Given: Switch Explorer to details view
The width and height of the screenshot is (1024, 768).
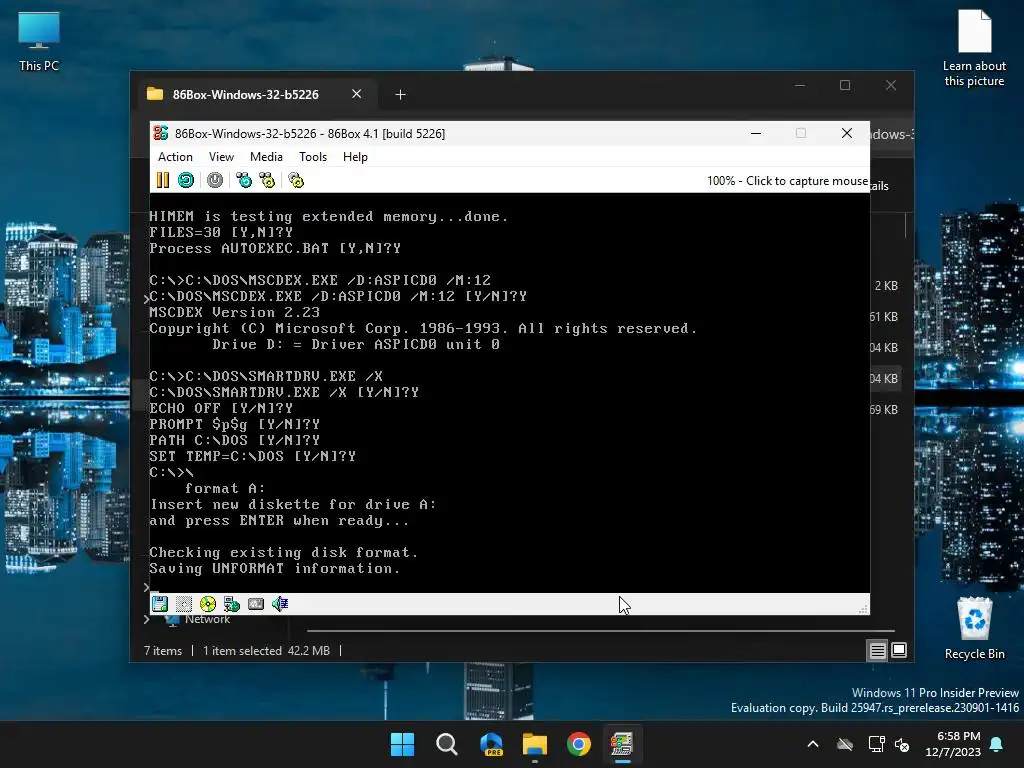Looking at the screenshot, I should 877,650.
